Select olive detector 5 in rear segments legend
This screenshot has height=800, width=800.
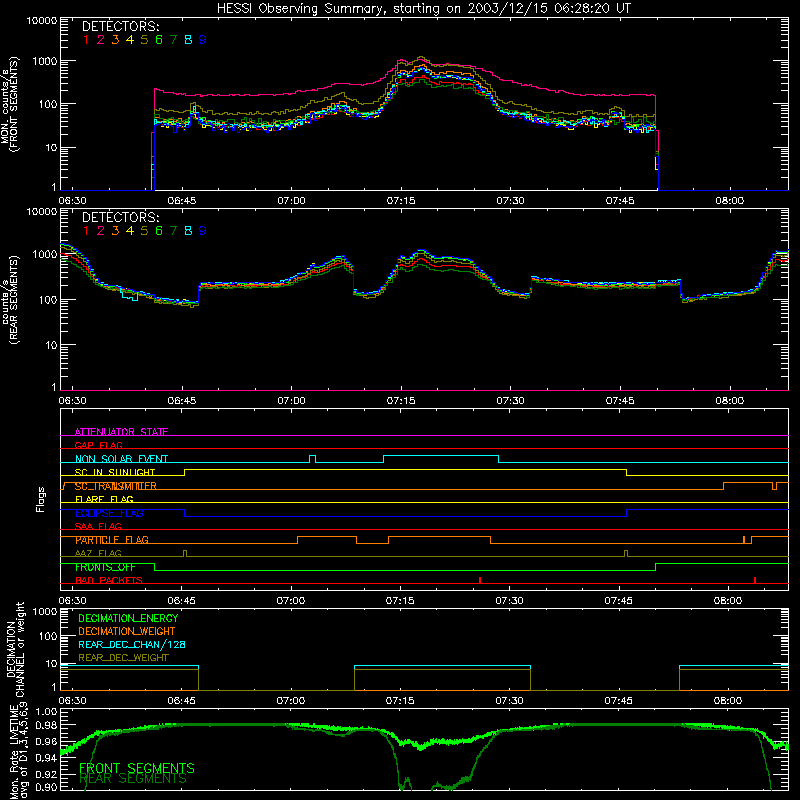[x=144, y=231]
